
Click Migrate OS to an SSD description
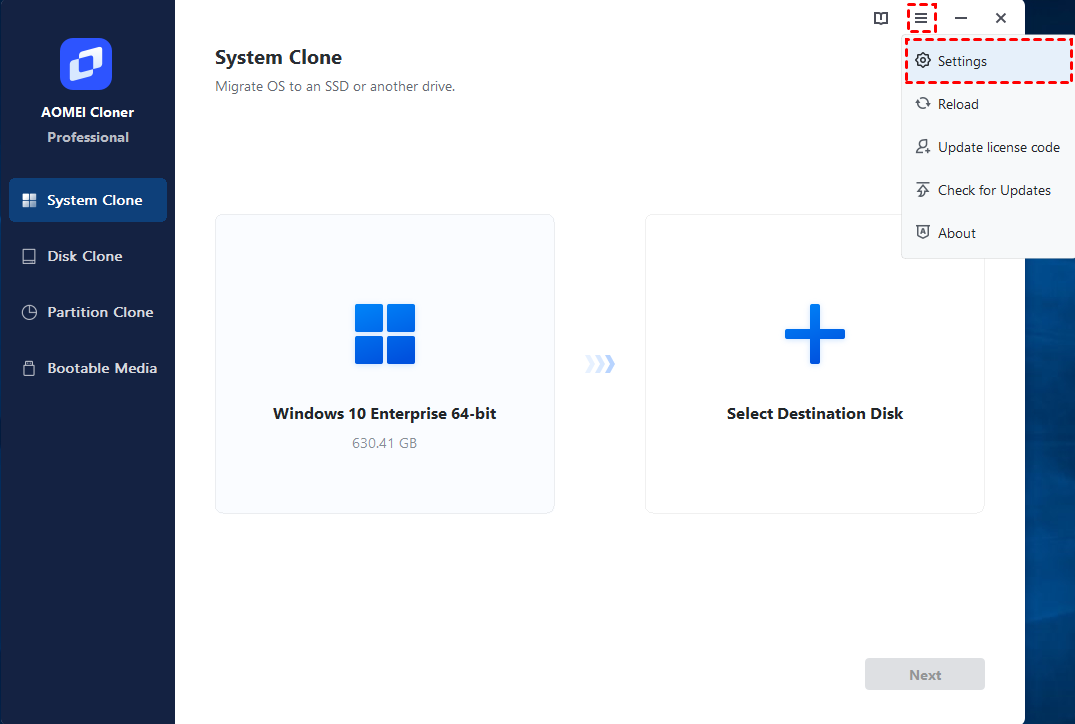(x=335, y=86)
